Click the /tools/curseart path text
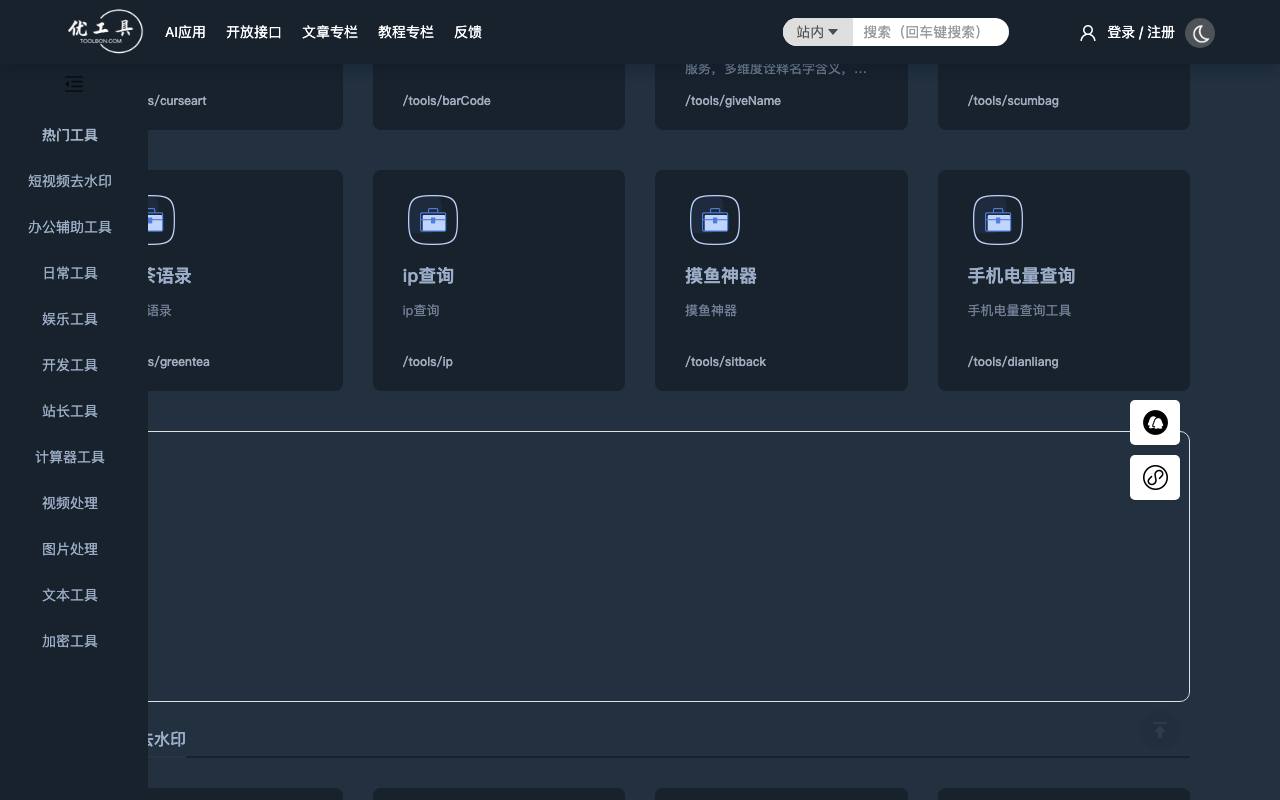Image resolution: width=1280 pixels, height=800 pixels. pyautogui.click(x=178, y=101)
